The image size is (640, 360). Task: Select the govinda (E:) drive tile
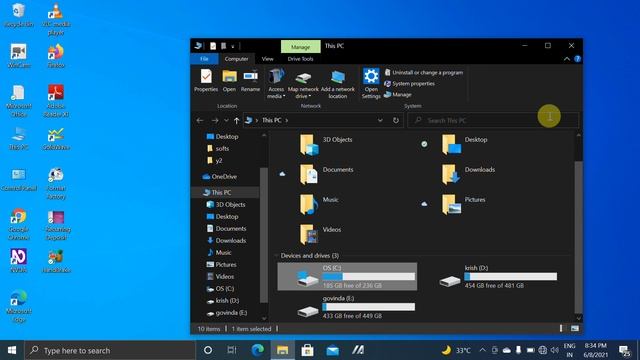[x=356, y=307]
